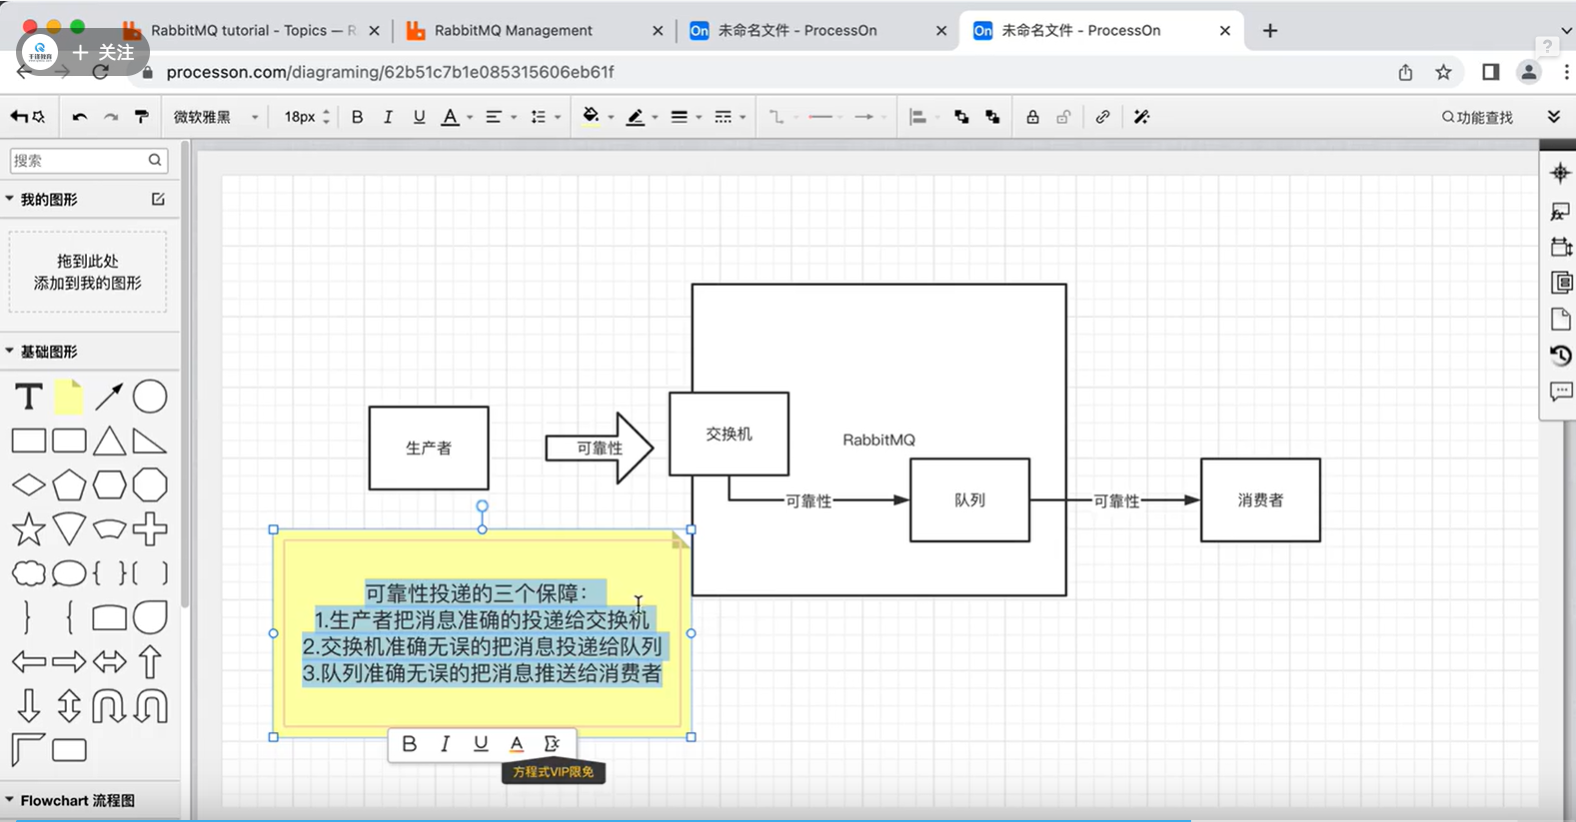Choose the cloud shape

point(29,573)
